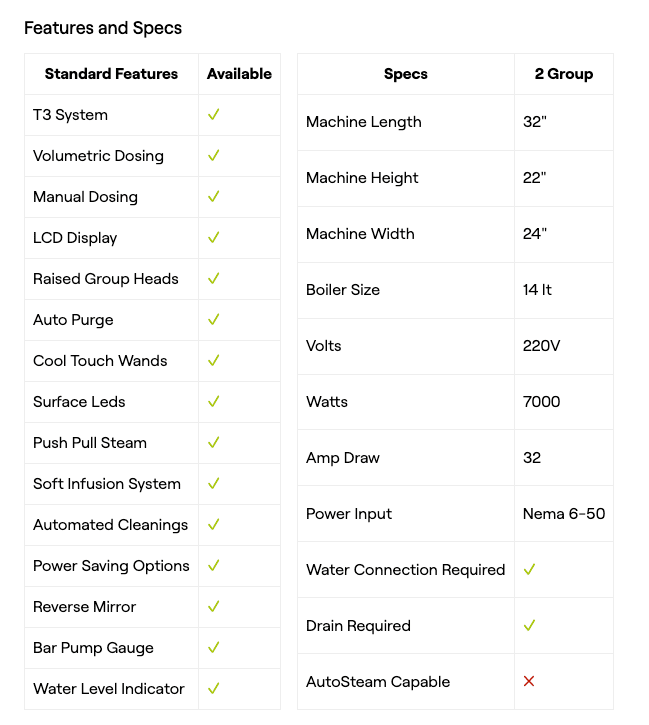Click the red X for AutoSteam Capable
Viewport: 649px width, 725px height.
point(529,682)
